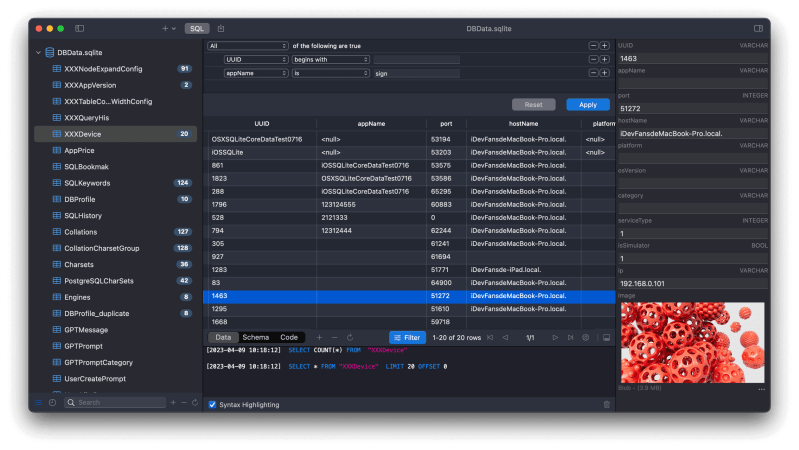Select the UserCreatePrompt table
799x450 pixels.
coord(116,379)
